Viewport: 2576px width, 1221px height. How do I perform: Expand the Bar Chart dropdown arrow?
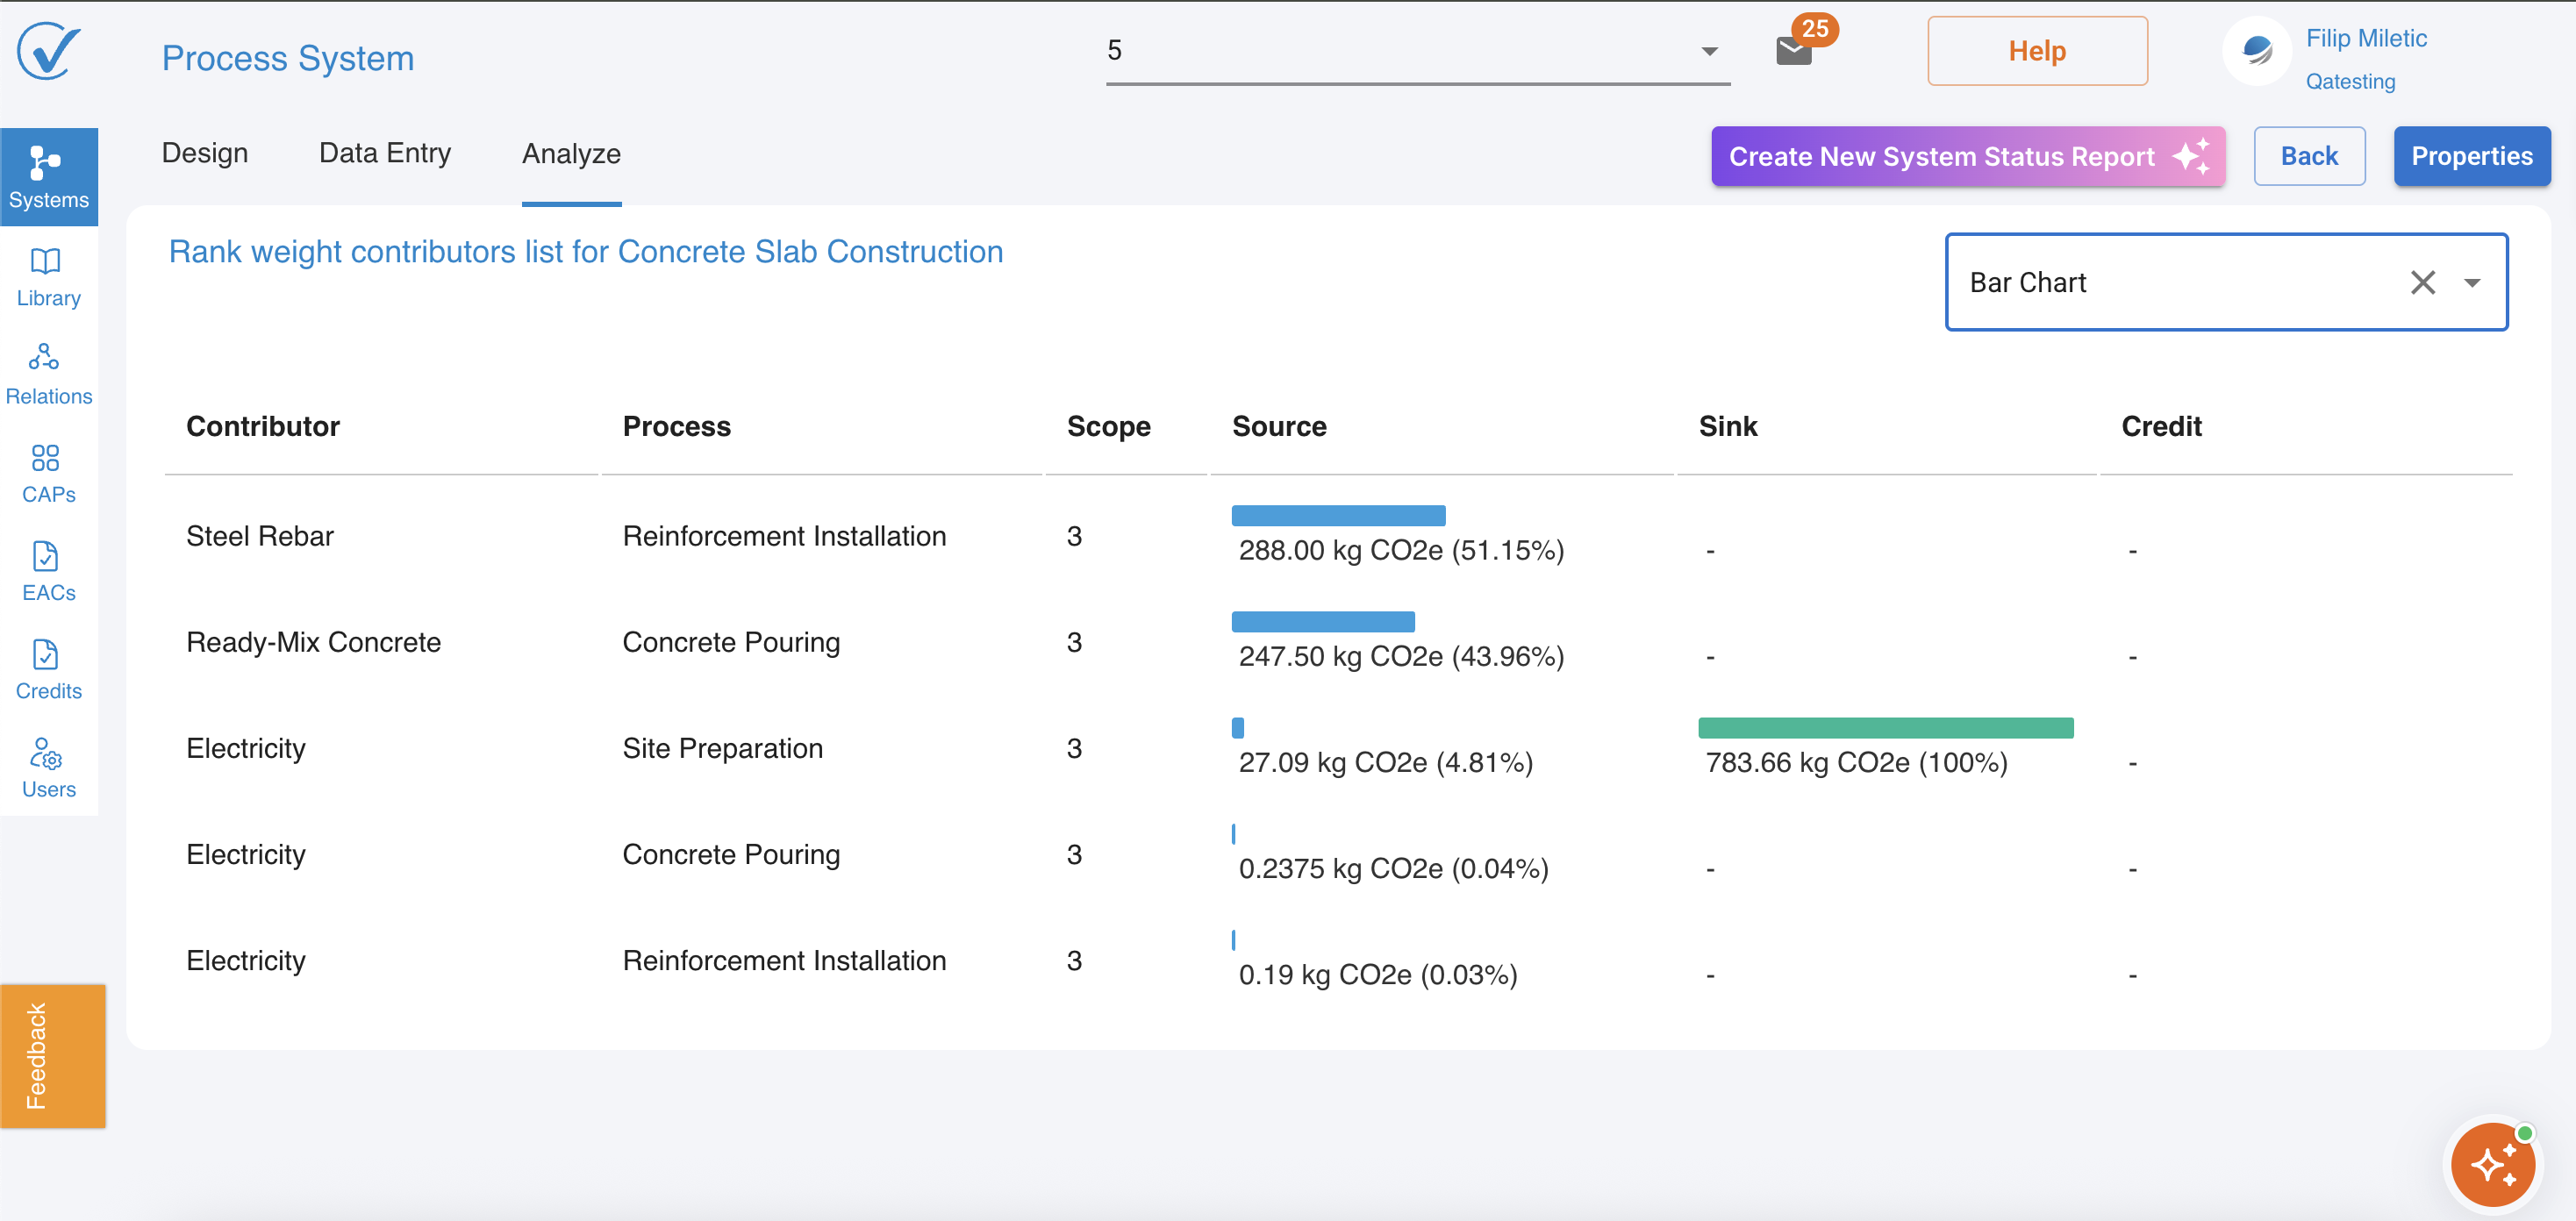(2472, 283)
